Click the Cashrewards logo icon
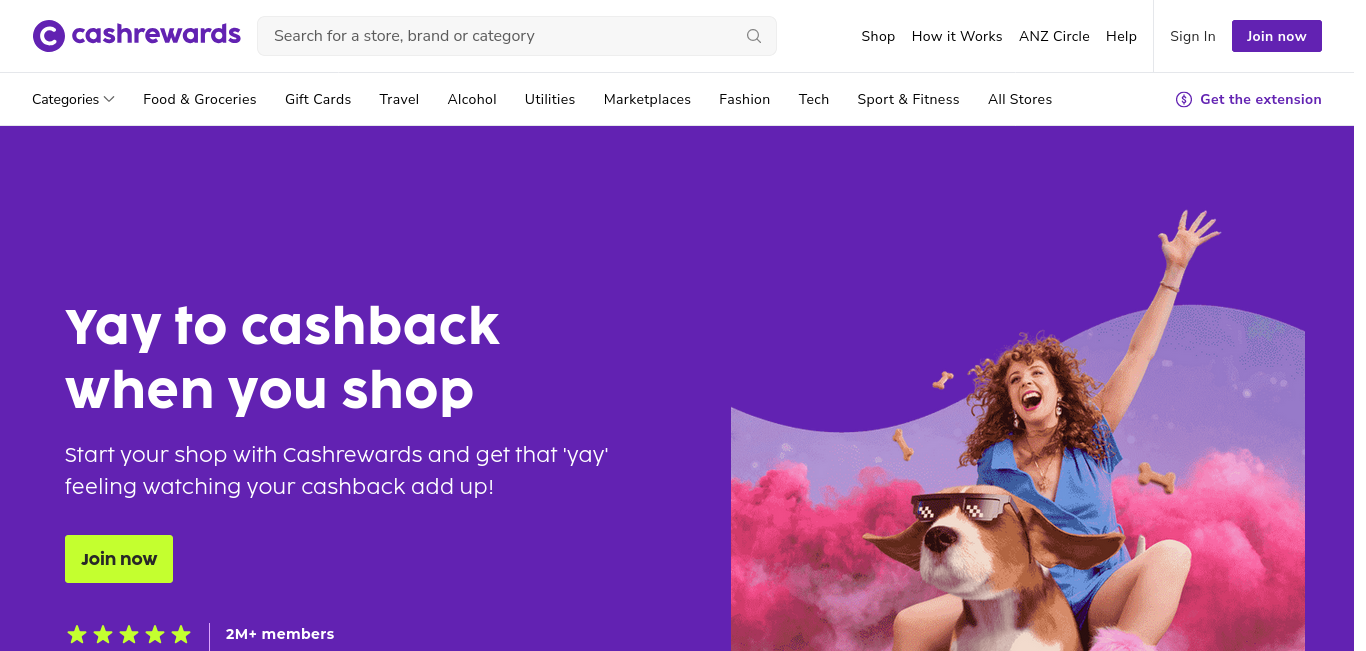The height and width of the screenshot is (651, 1366). [x=49, y=36]
